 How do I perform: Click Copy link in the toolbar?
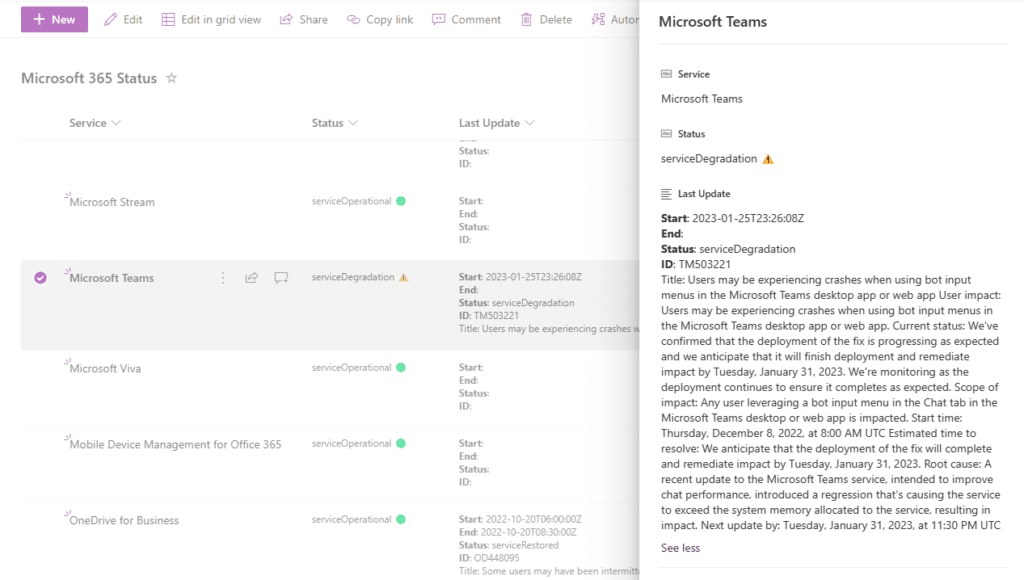click(x=379, y=19)
